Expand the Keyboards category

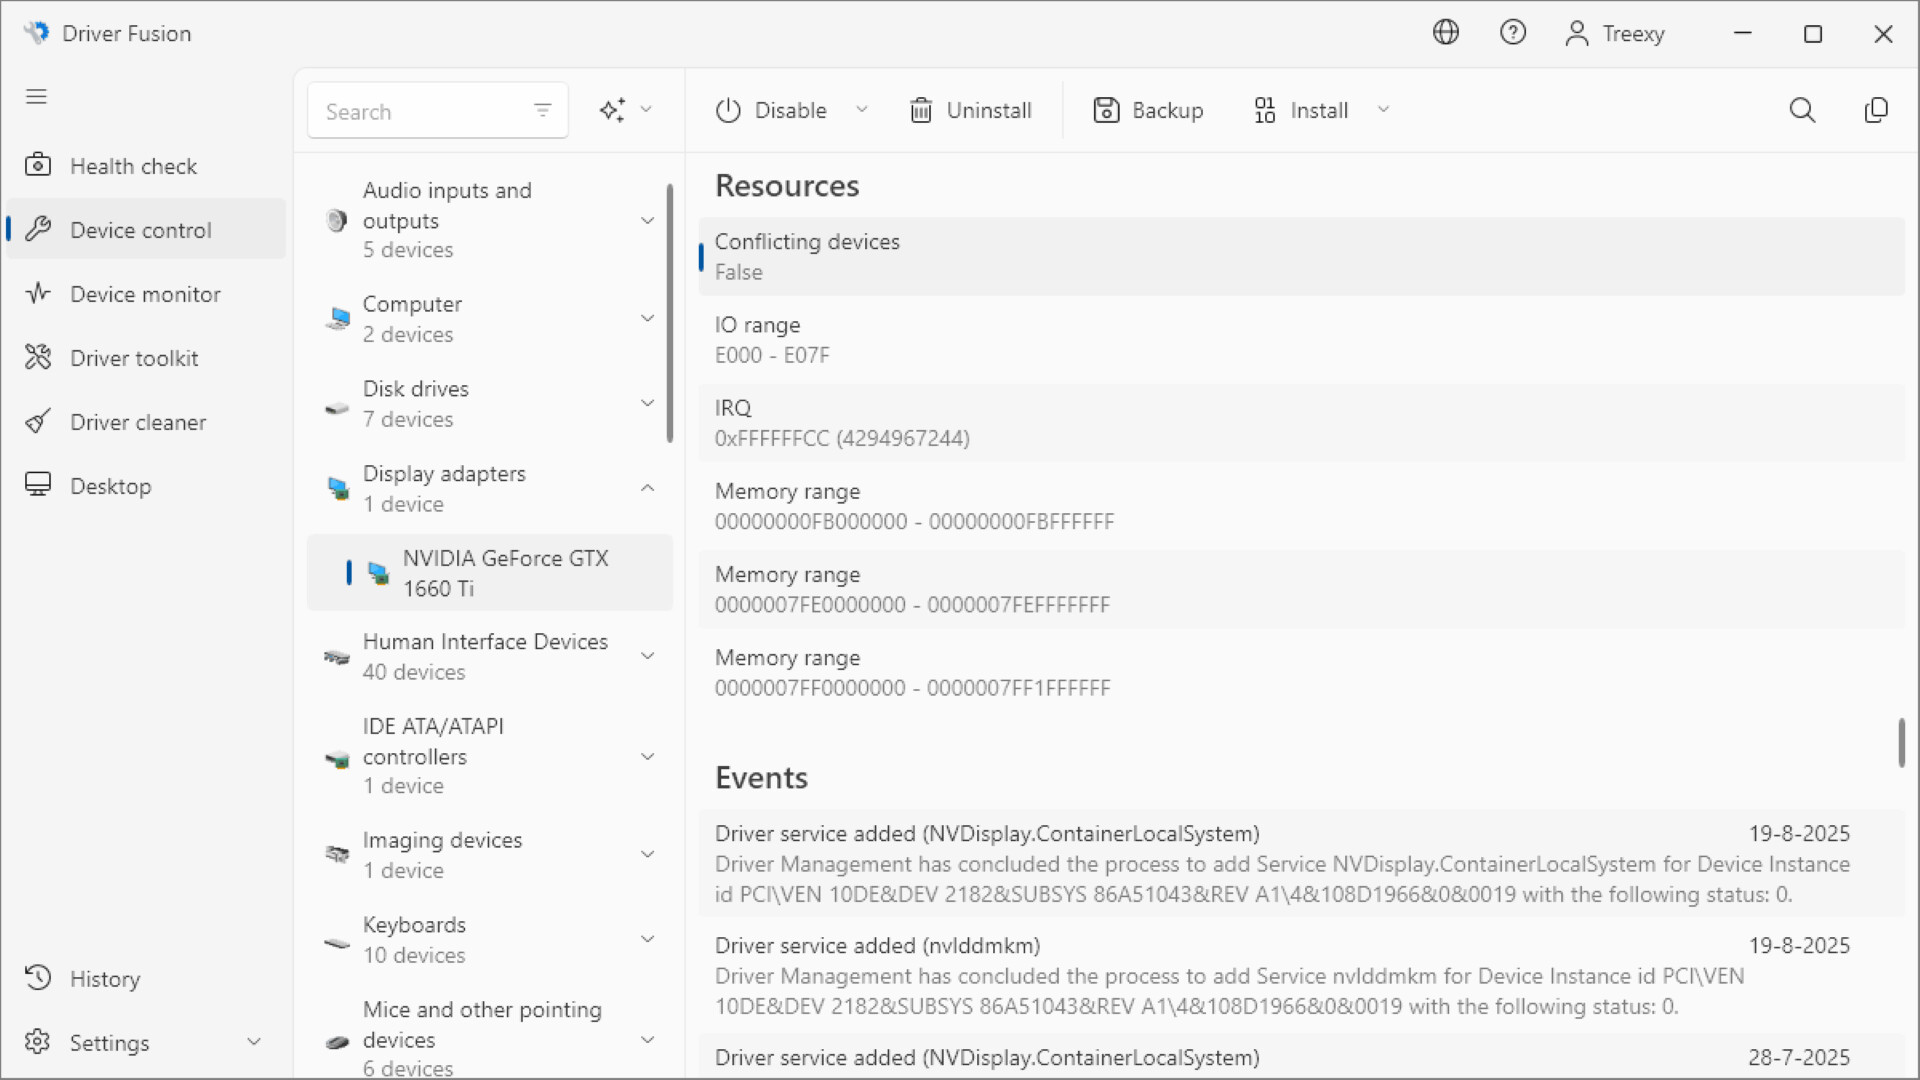tap(648, 938)
